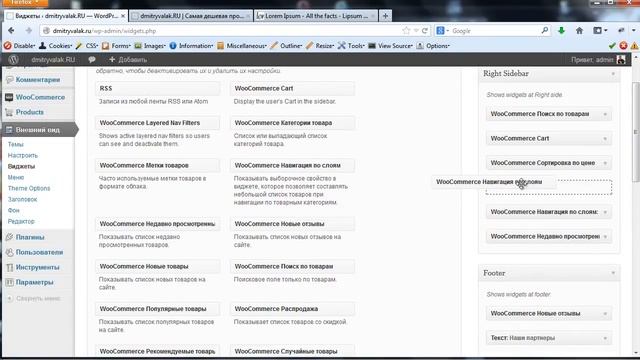Select WooCommerce Метки товаров widget
Screen dimensions: 640x360
coord(158,165)
